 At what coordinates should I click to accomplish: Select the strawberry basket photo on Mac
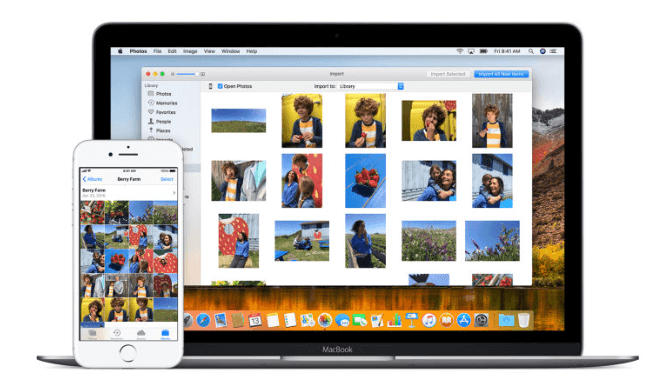click(365, 181)
